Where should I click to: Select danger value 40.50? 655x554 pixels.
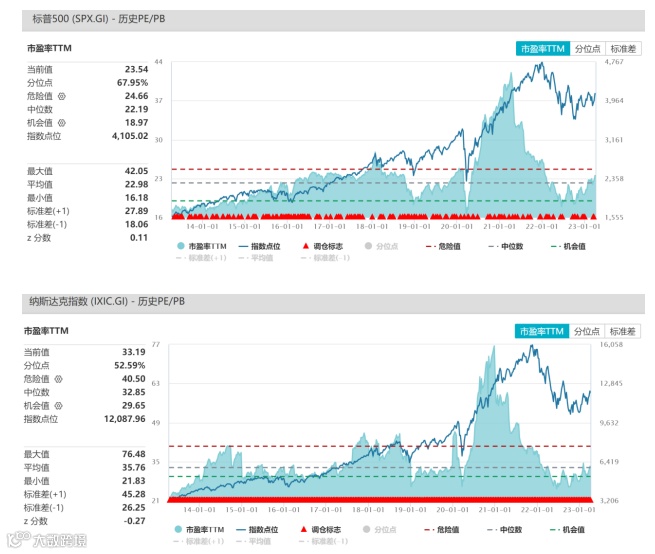coord(134,379)
